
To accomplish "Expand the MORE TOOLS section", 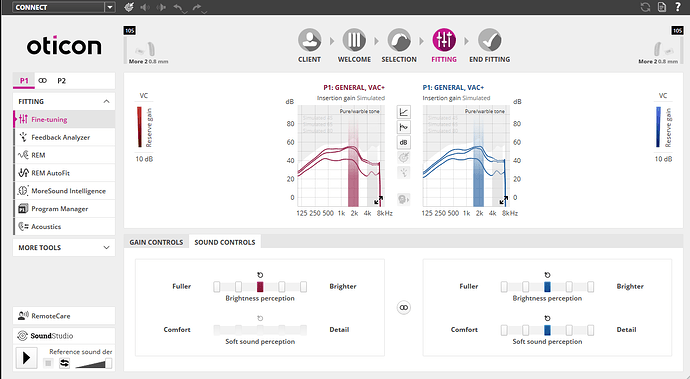I will pos(106,247).
